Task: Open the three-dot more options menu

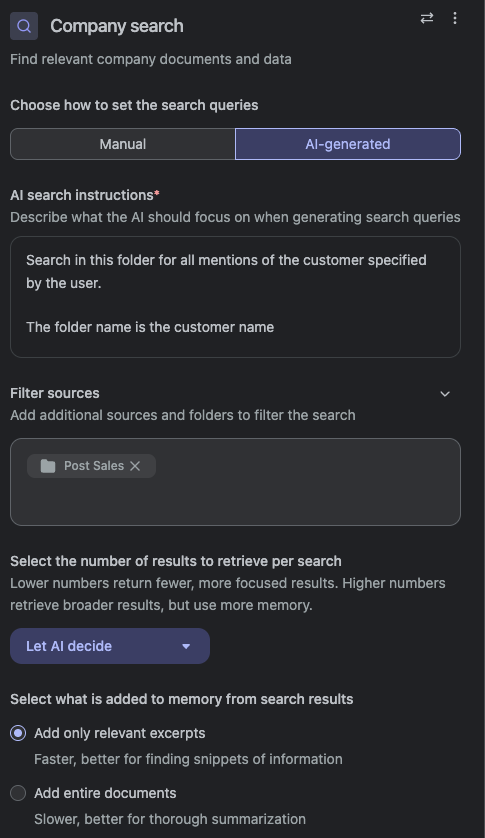Action: 455,18
